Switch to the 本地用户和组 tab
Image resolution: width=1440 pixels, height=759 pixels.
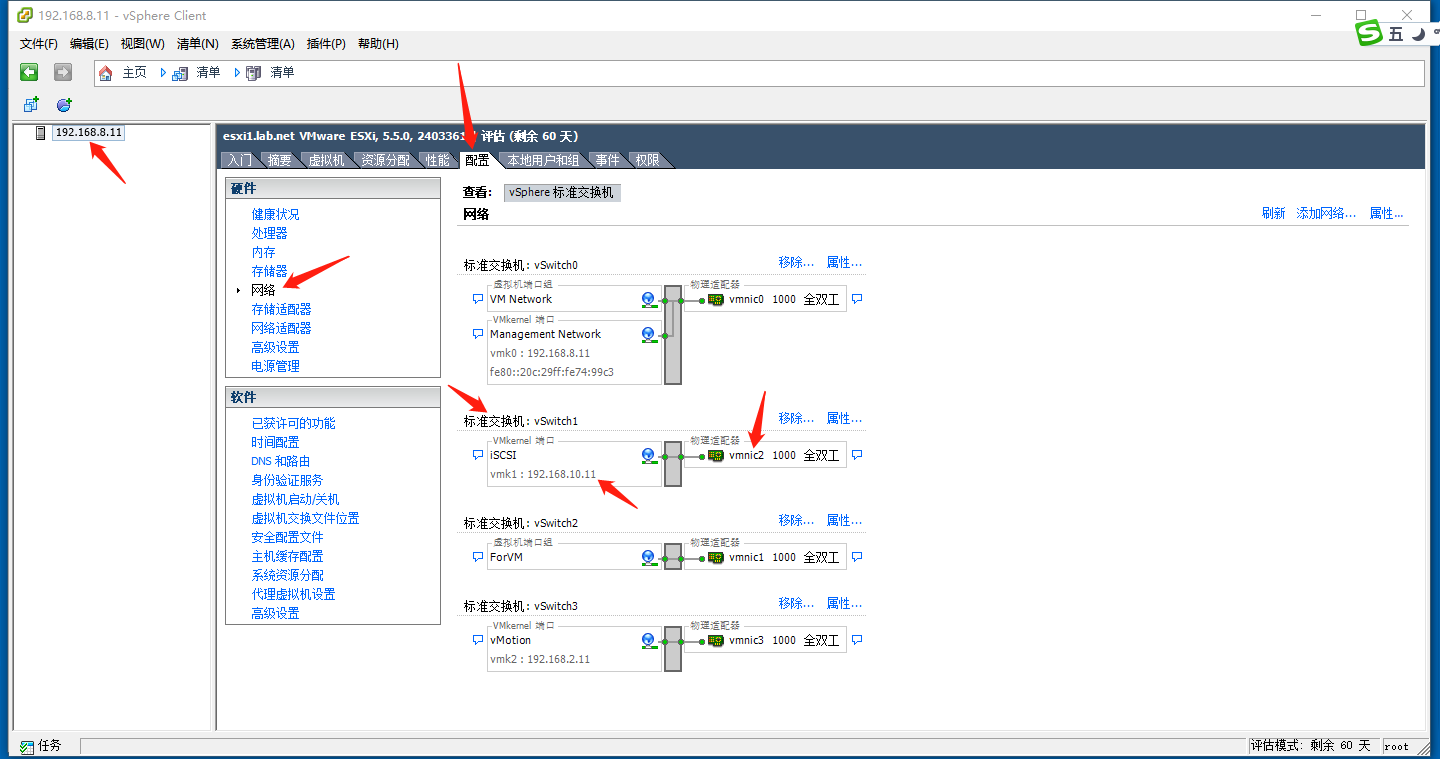543,160
